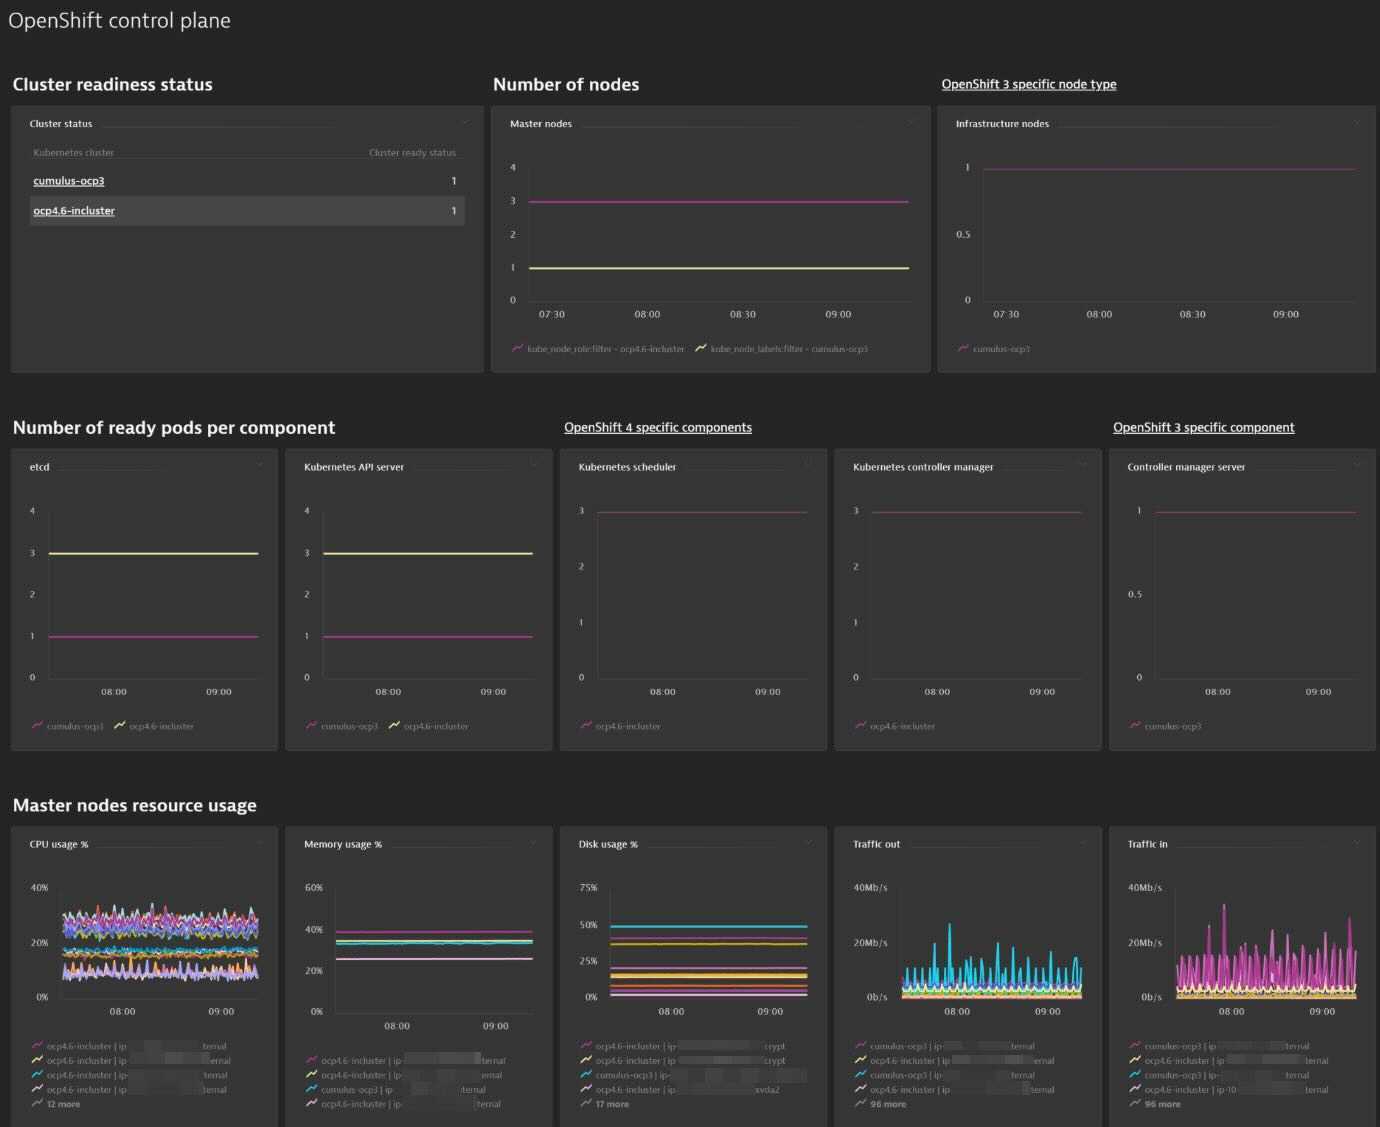Click the OpenShift control plane dashboard title
The image size is (1380, 1127).
coord(119,21)
